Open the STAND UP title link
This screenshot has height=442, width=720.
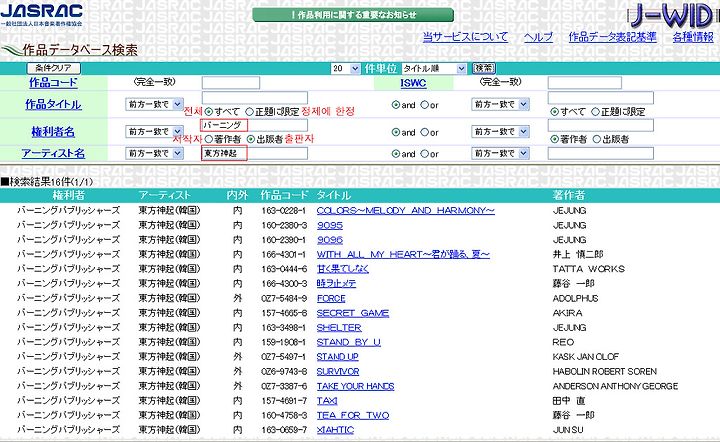(338, 357)
